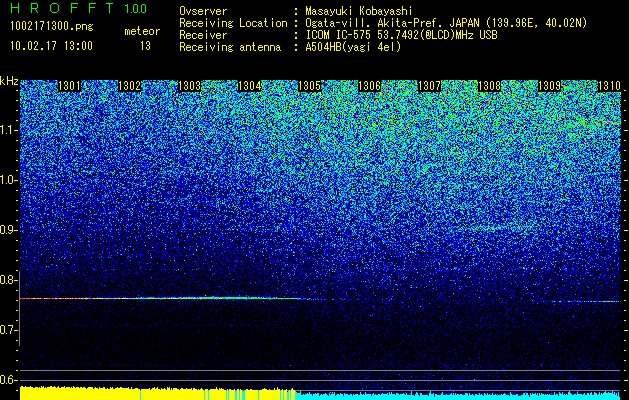629x400 pixels.
Task: Click the 1304 time marker
Action: [x=250, y=86]
